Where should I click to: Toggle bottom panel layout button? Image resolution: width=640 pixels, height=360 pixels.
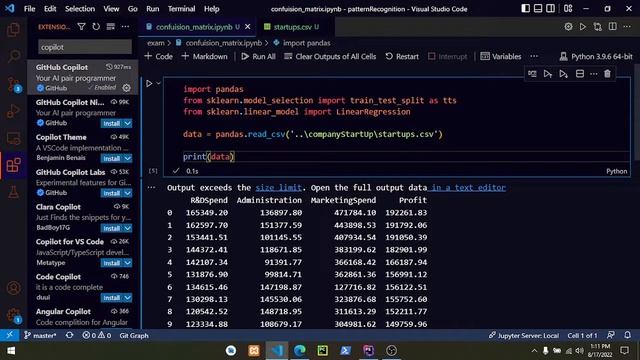coord(538,9)
